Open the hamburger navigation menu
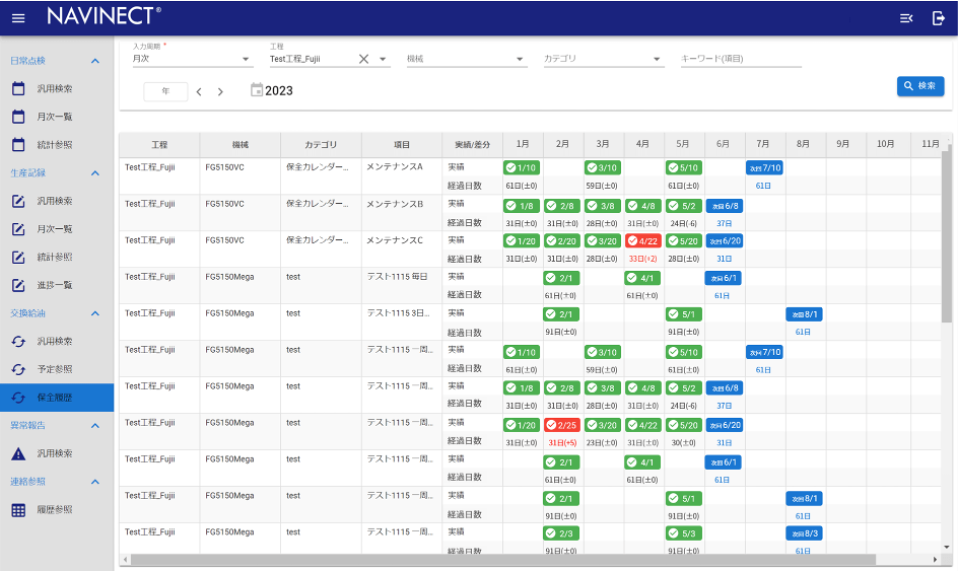The height and width of the screenshot is (572, 958). tap(18, 18)
